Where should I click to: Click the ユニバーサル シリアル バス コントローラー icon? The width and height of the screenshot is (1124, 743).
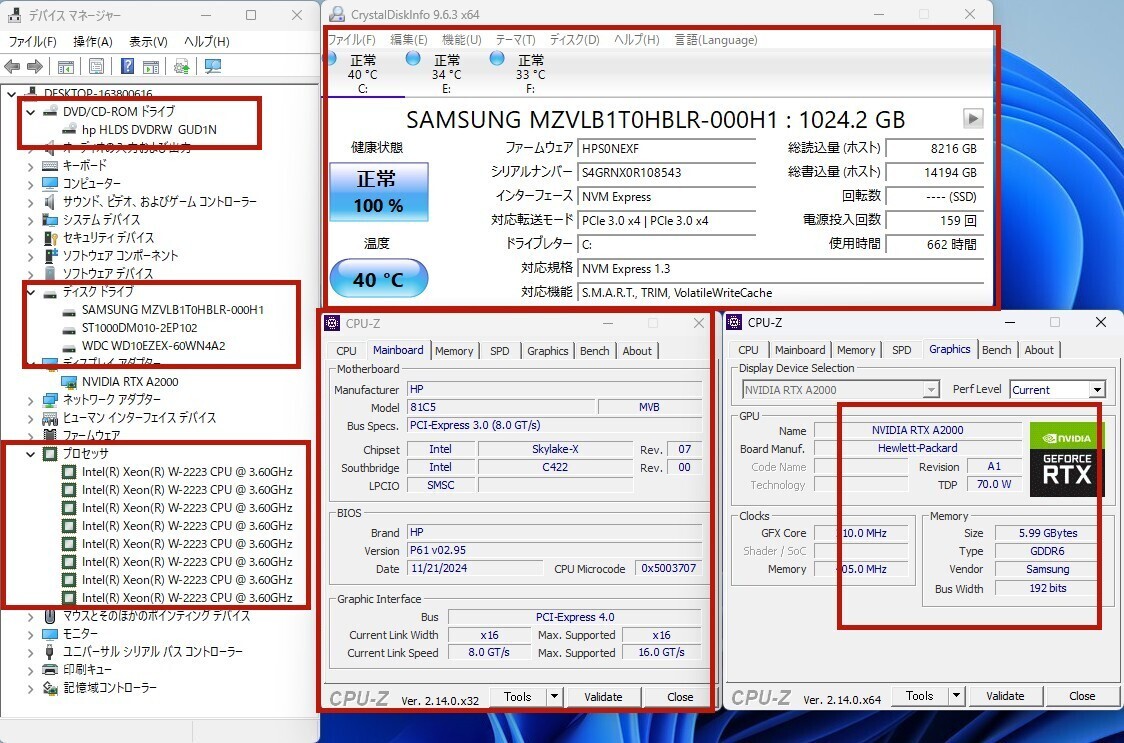tap(49, 652)
